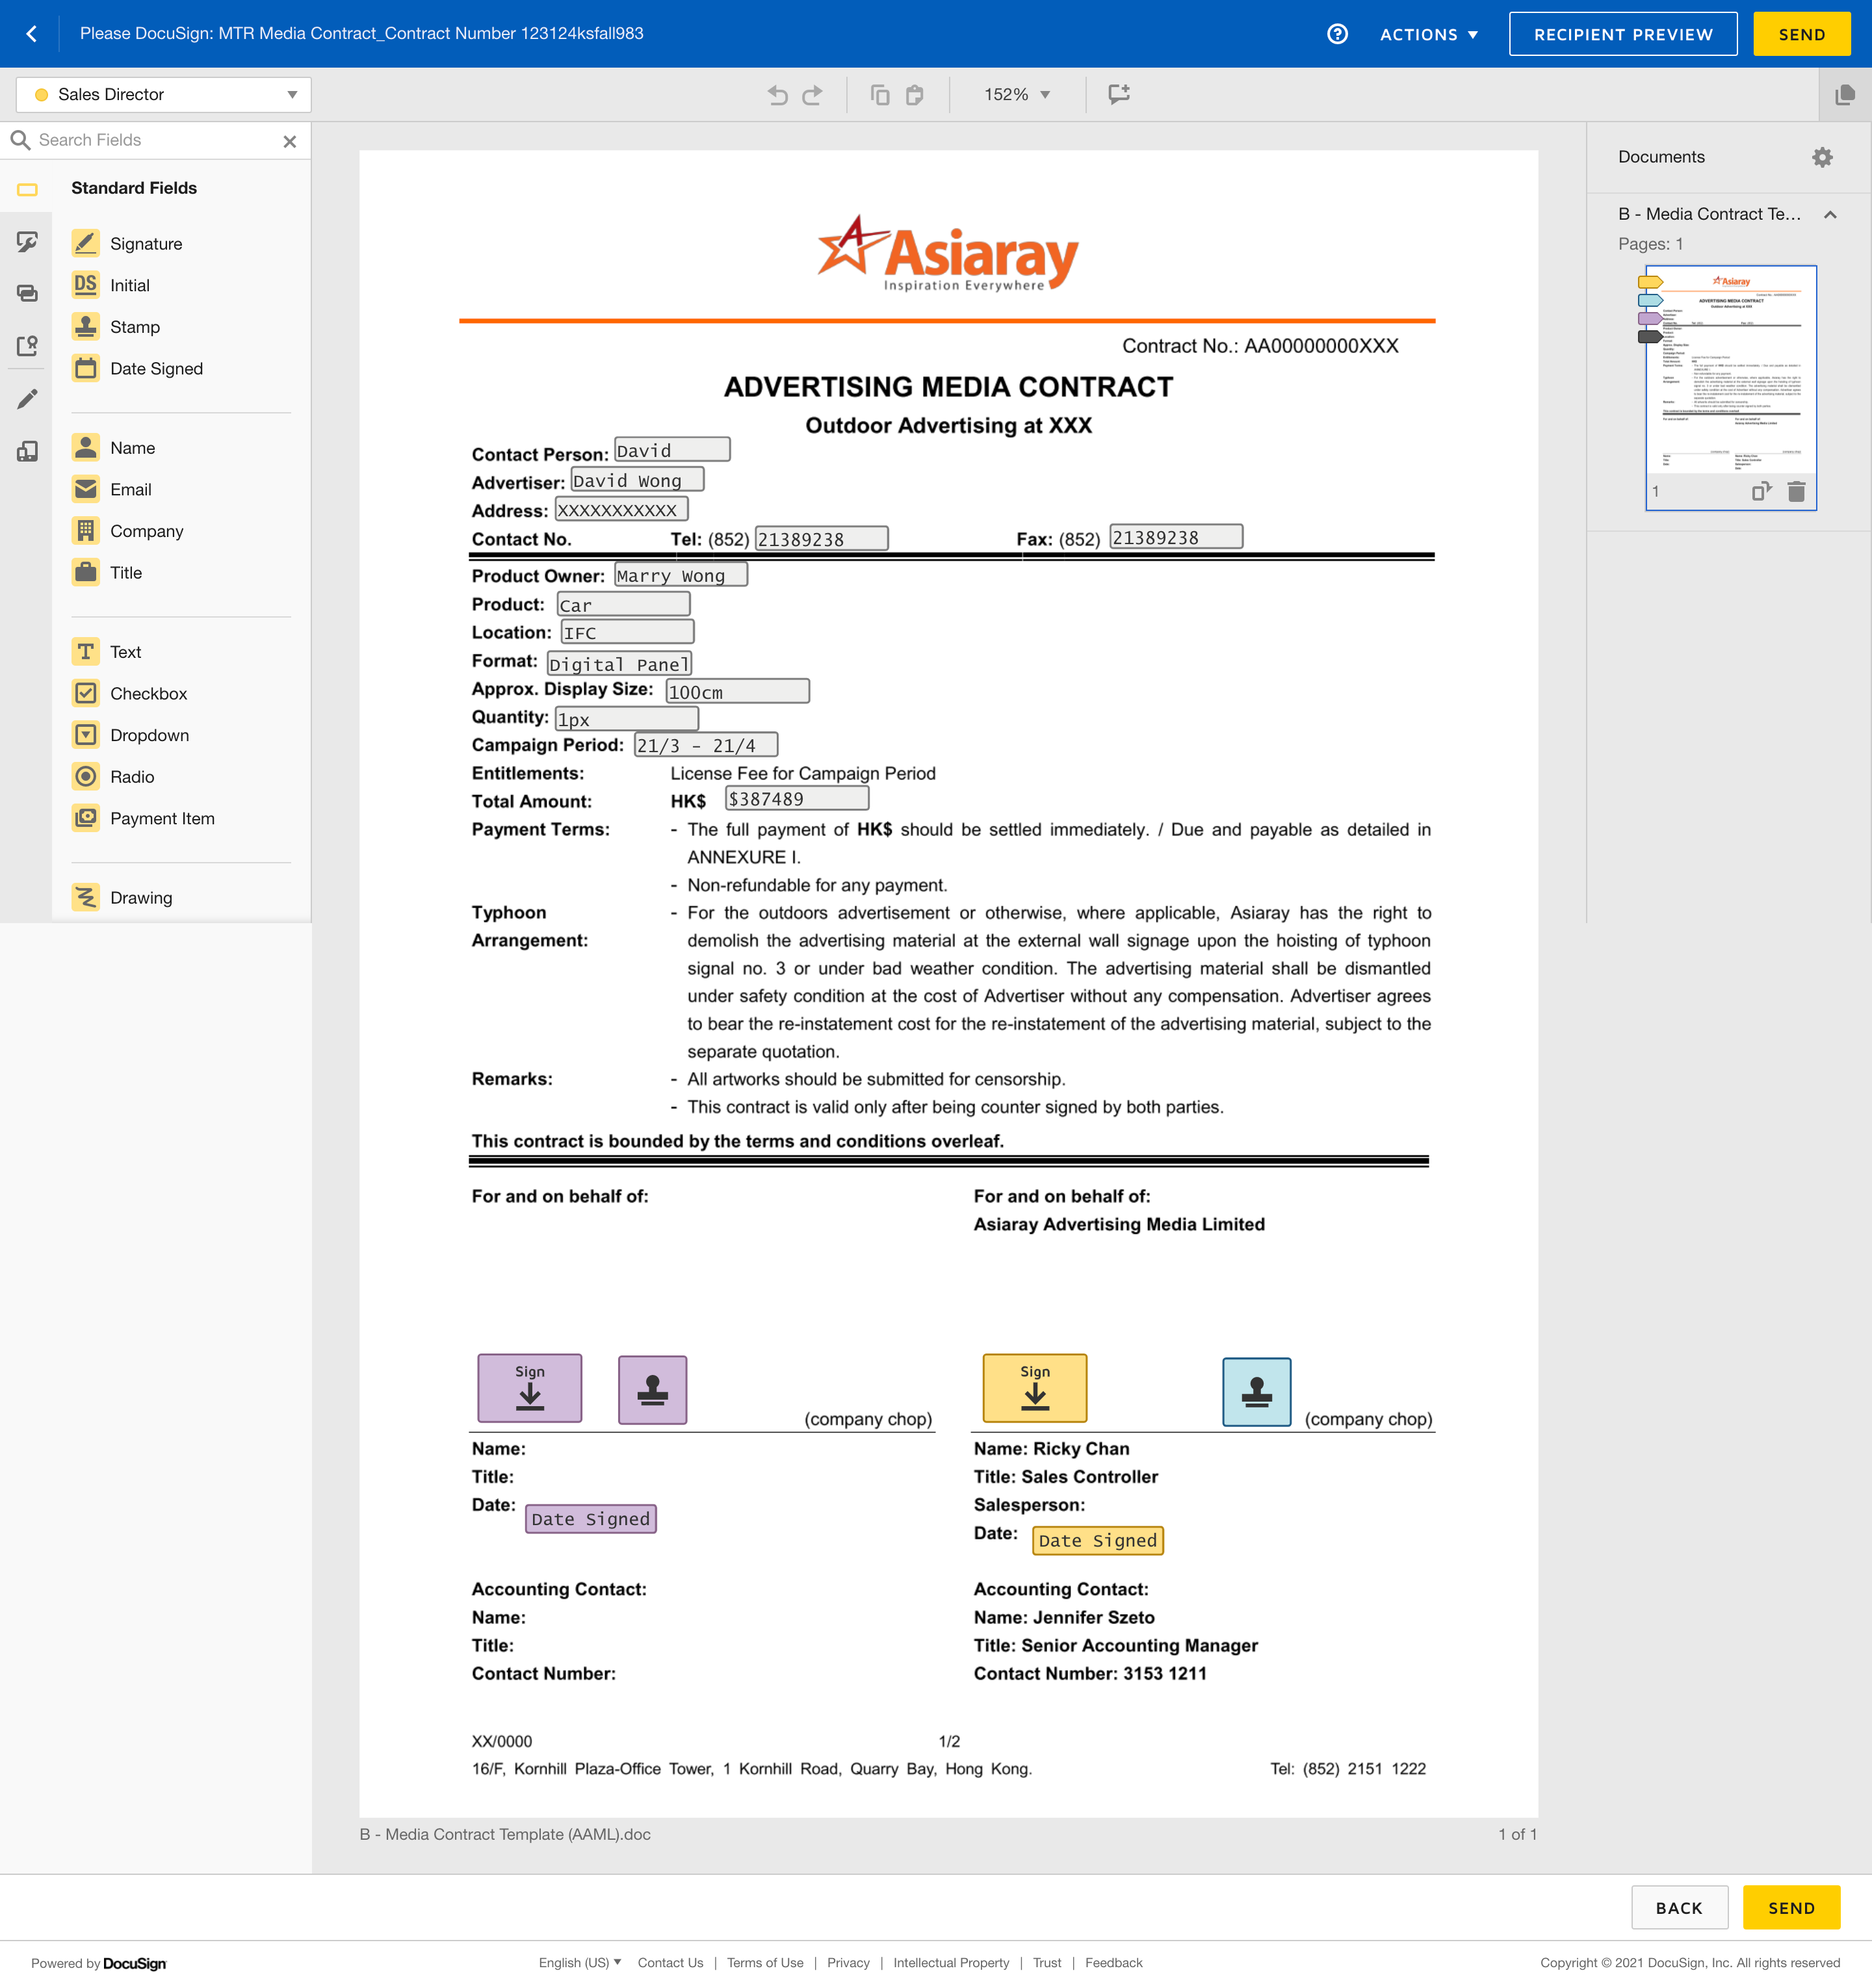Viewport: 1872px width, 1988px height.
Task: Open the Feedback footer link
Action: tap(1113, 1962)
